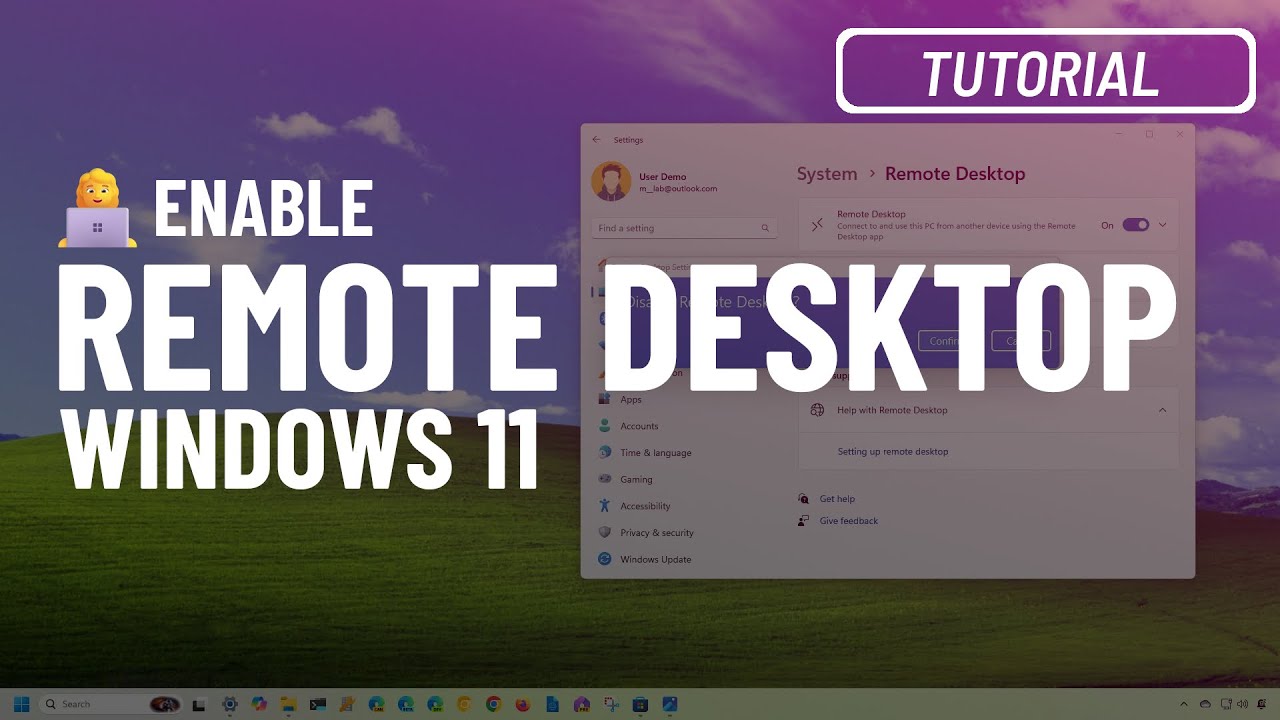Close the Settings window
The image size is (1280, 720).
point(1180,134)
